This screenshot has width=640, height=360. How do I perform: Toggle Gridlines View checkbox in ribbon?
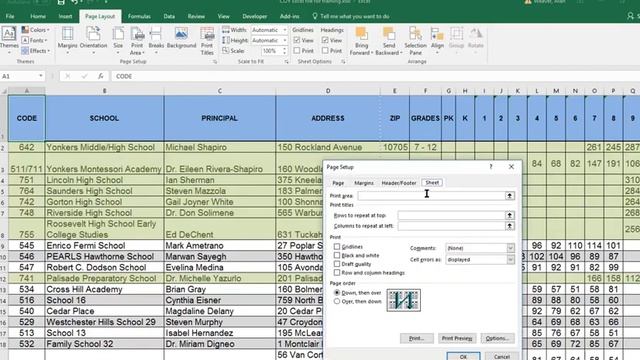coord(297,40)
